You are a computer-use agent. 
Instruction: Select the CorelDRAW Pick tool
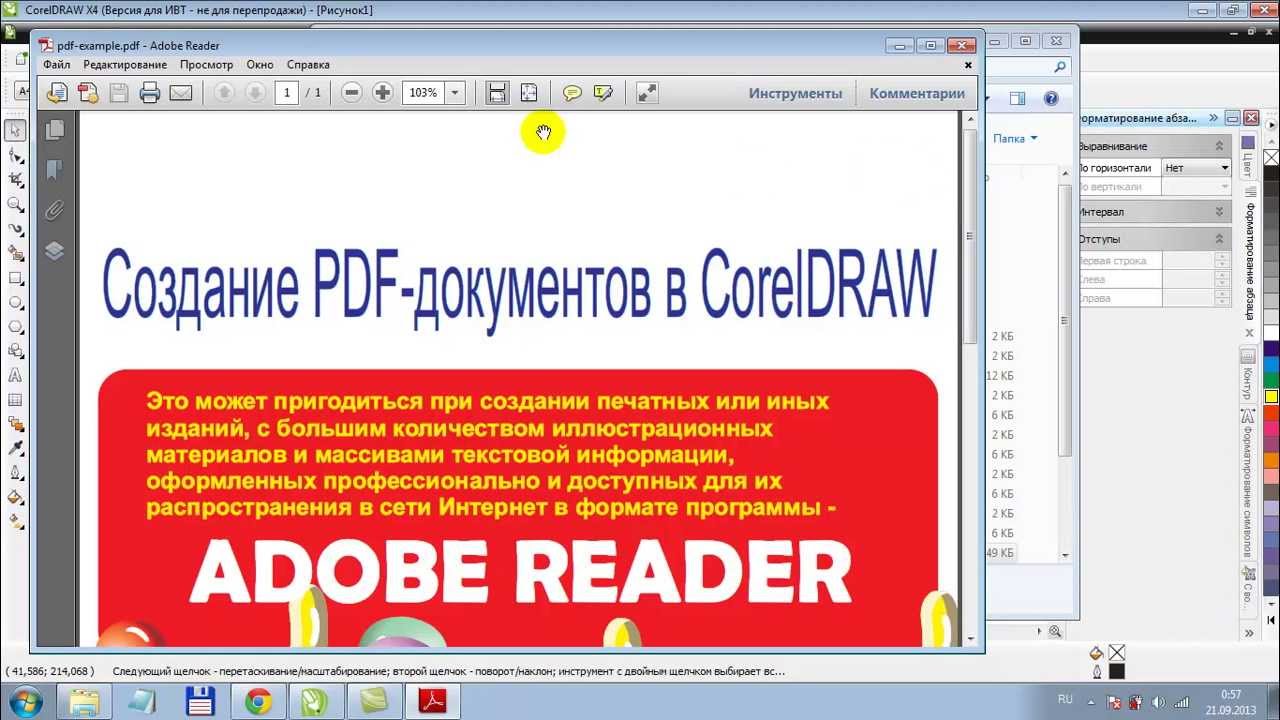(x=15, y=130)
